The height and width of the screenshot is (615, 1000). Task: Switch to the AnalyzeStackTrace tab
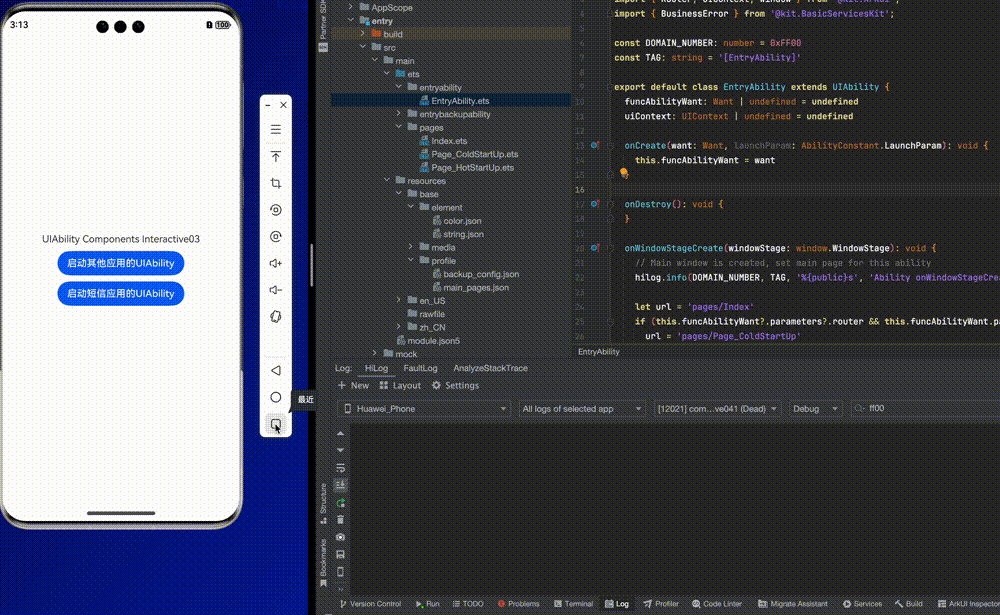pyautogui.click(x=490, y=368)
